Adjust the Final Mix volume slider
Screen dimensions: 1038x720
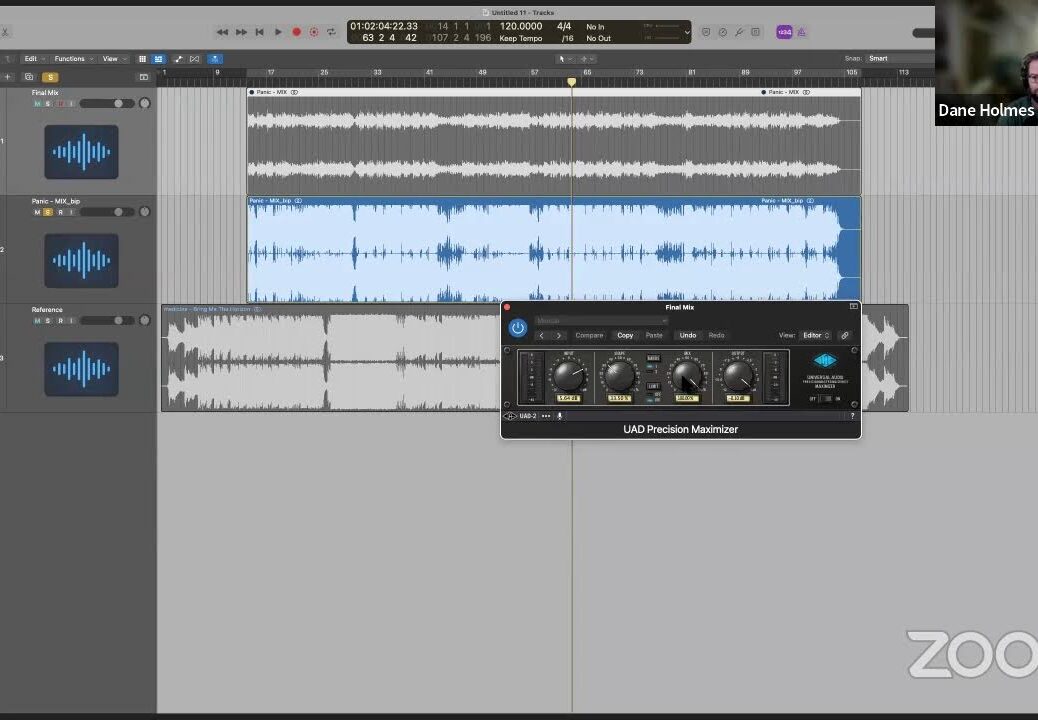(107, 103)
